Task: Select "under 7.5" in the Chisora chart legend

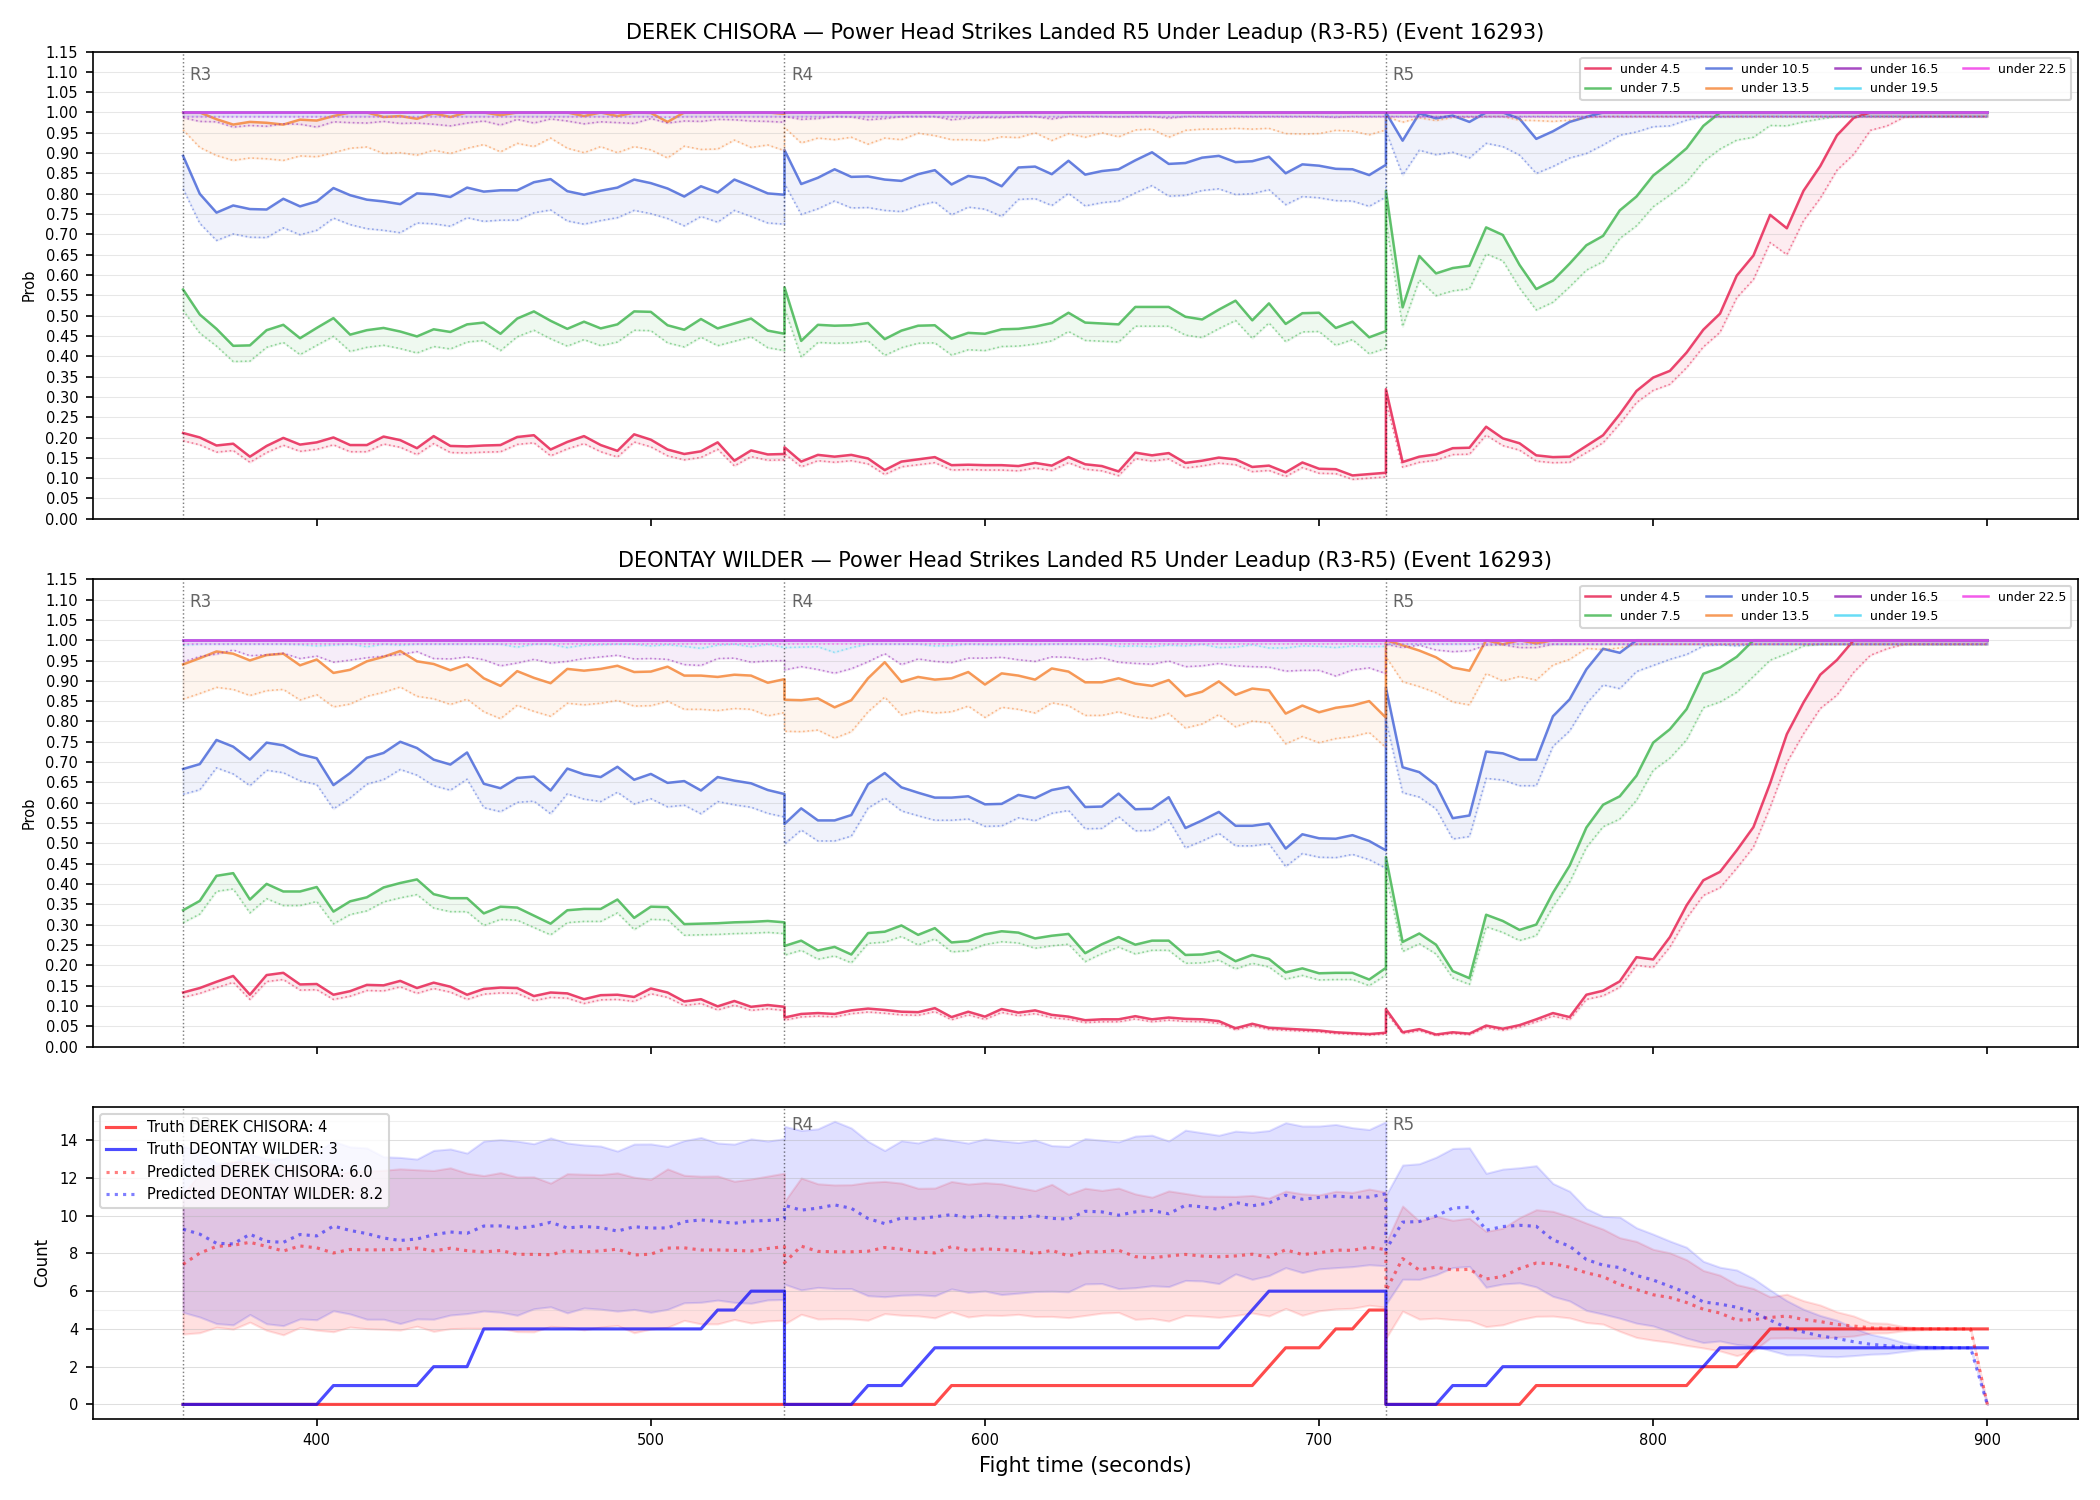Action: click(1633, 88)
